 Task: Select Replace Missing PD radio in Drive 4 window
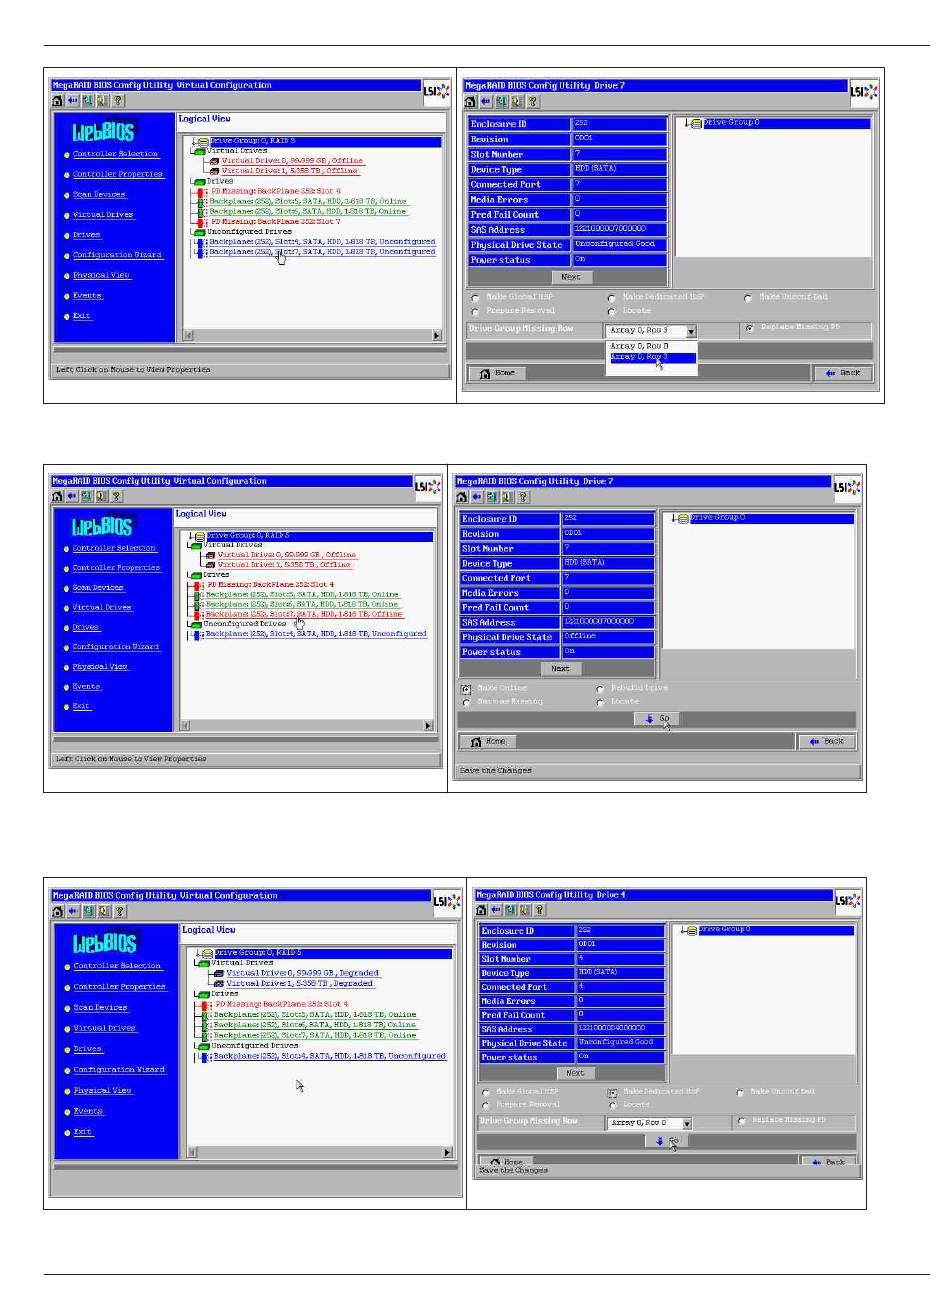point(741,1121)
